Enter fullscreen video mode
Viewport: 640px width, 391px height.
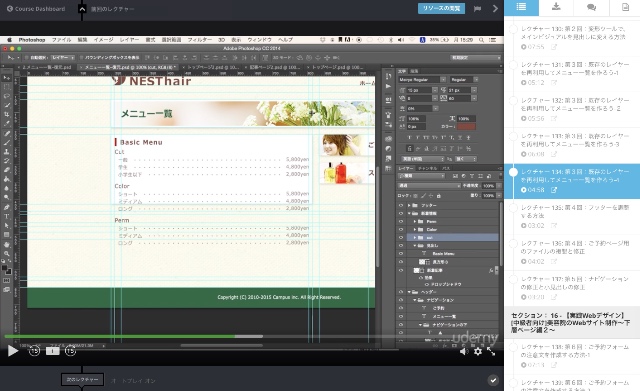click(x=491, y=351)
